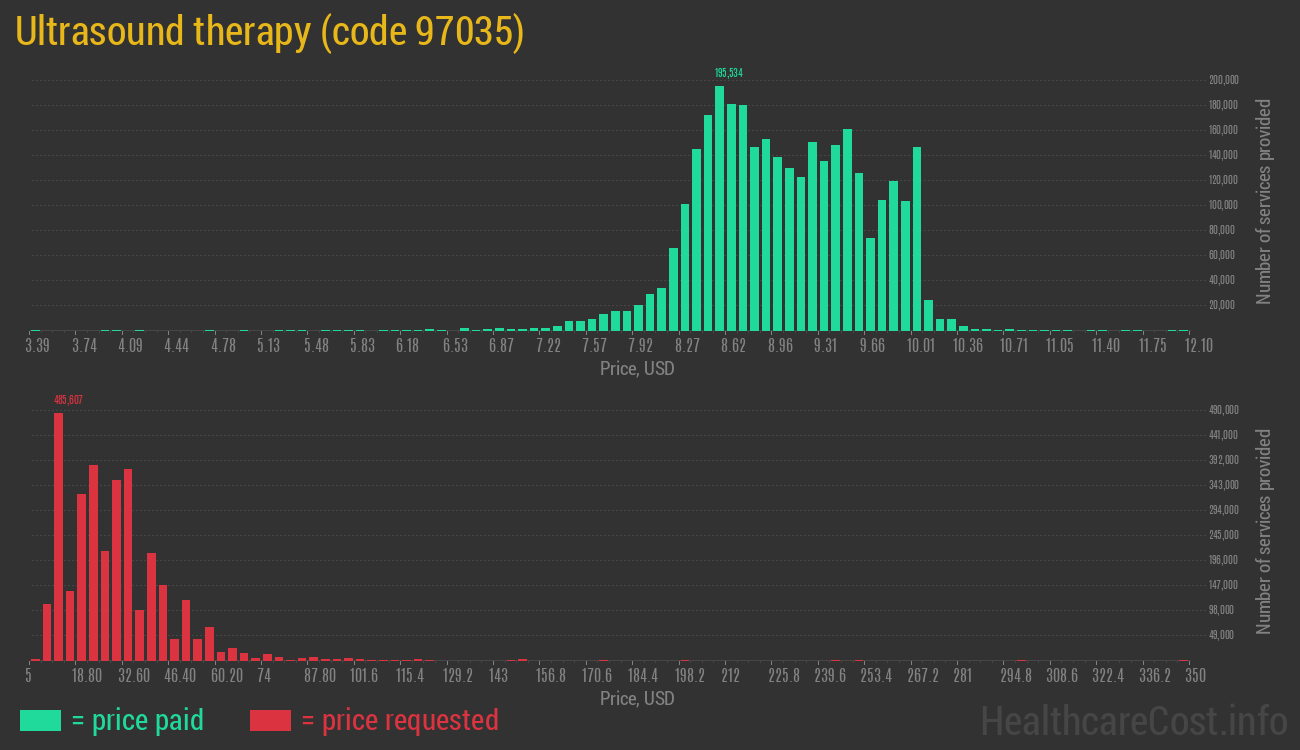Screen dimensions: 1300x750
Task: Click the 195,534 peak value label
Action: pyautogui.click(x=728, y=73)
